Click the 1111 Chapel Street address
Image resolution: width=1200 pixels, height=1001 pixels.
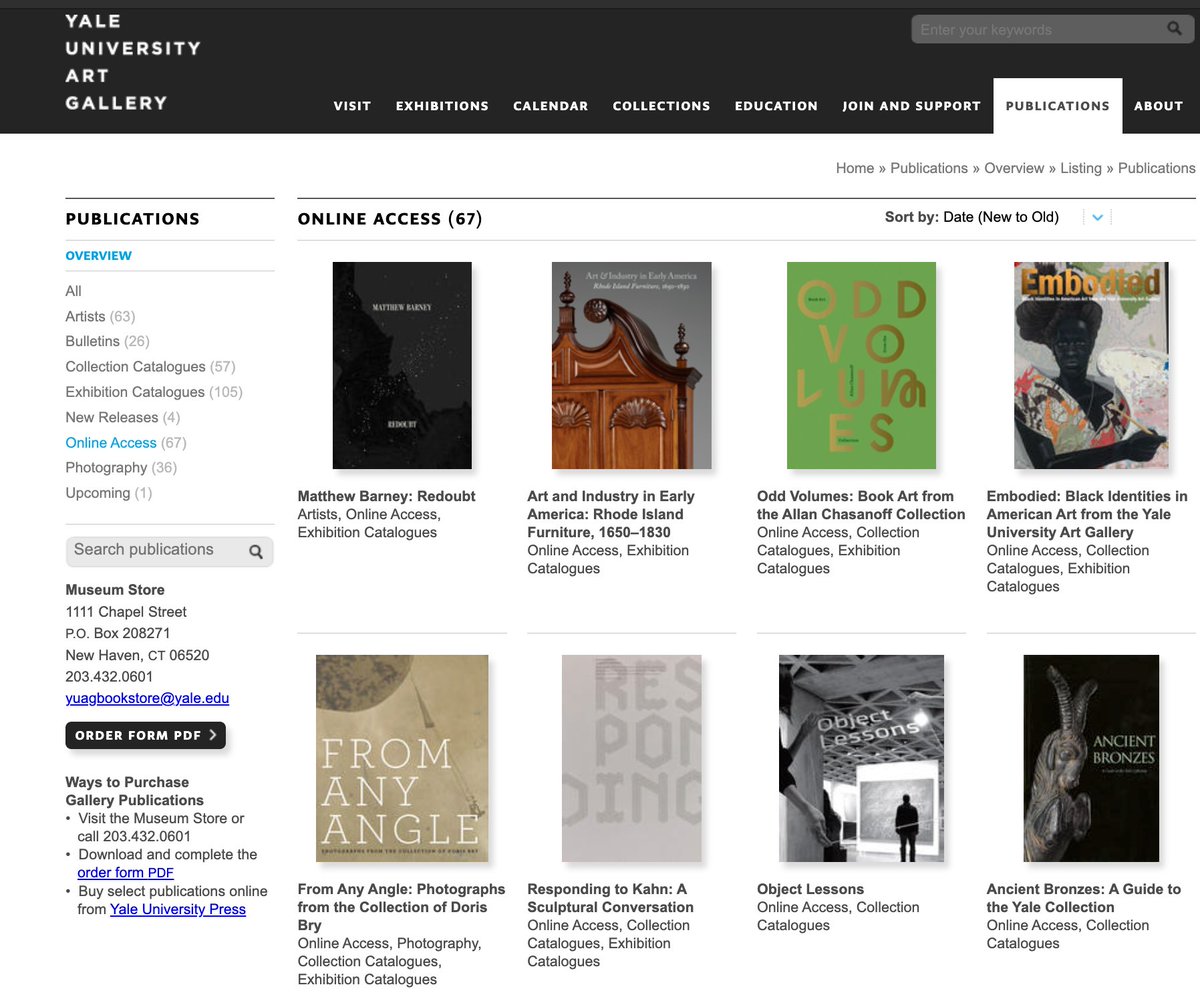[x=126, y=612]
